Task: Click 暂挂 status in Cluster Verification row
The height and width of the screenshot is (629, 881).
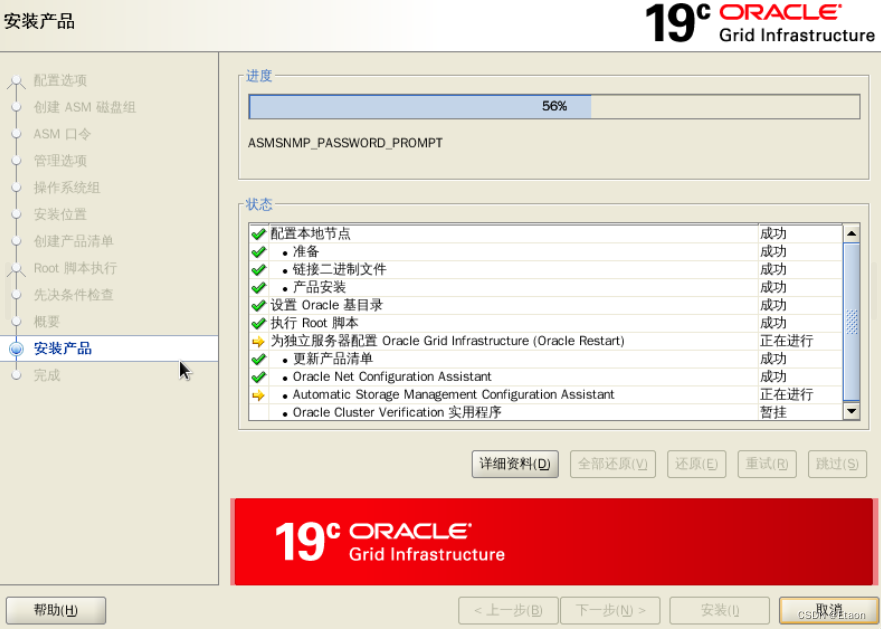Action: (773, 413)
